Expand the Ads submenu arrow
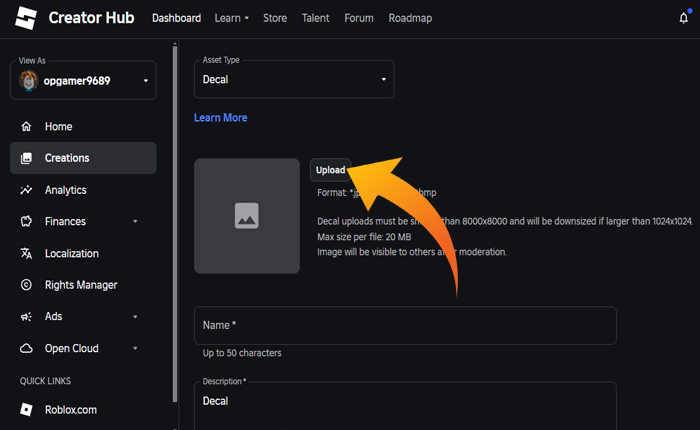 135,317
